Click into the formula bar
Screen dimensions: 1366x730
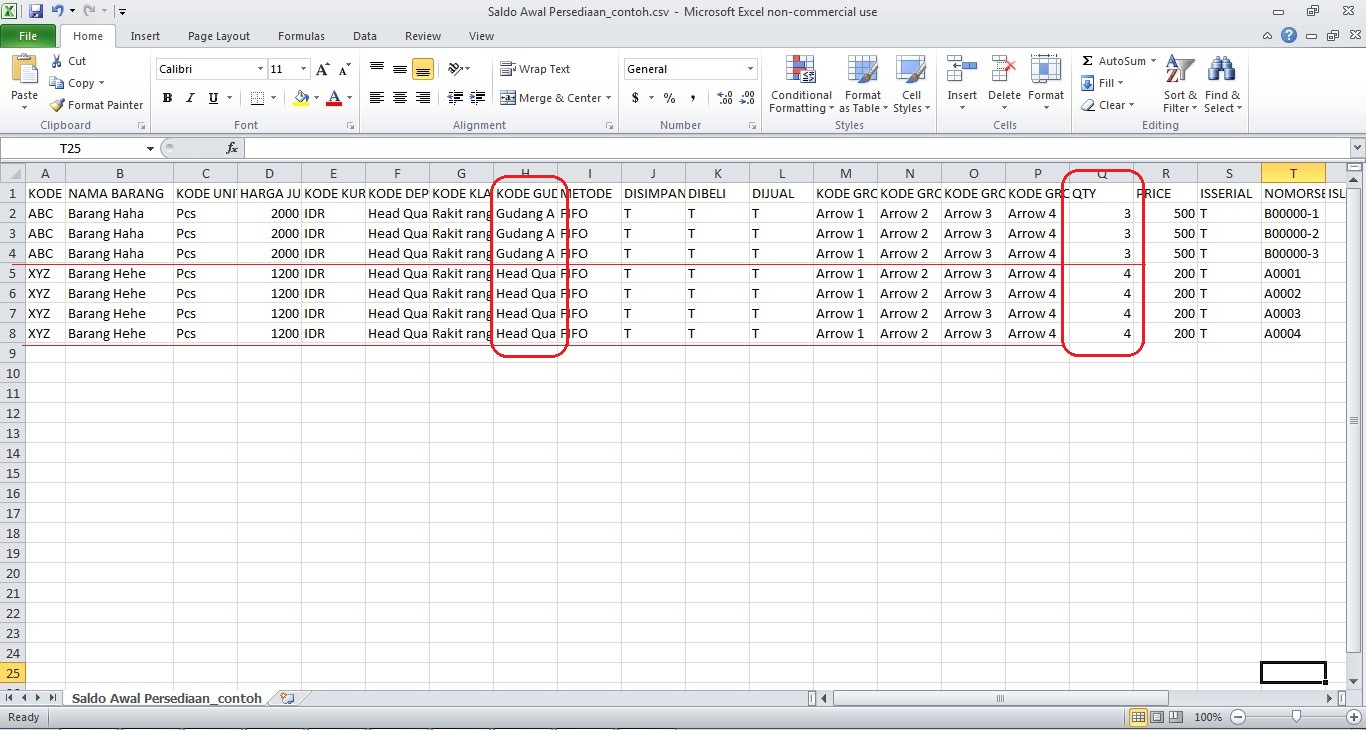tap(795, 148)
